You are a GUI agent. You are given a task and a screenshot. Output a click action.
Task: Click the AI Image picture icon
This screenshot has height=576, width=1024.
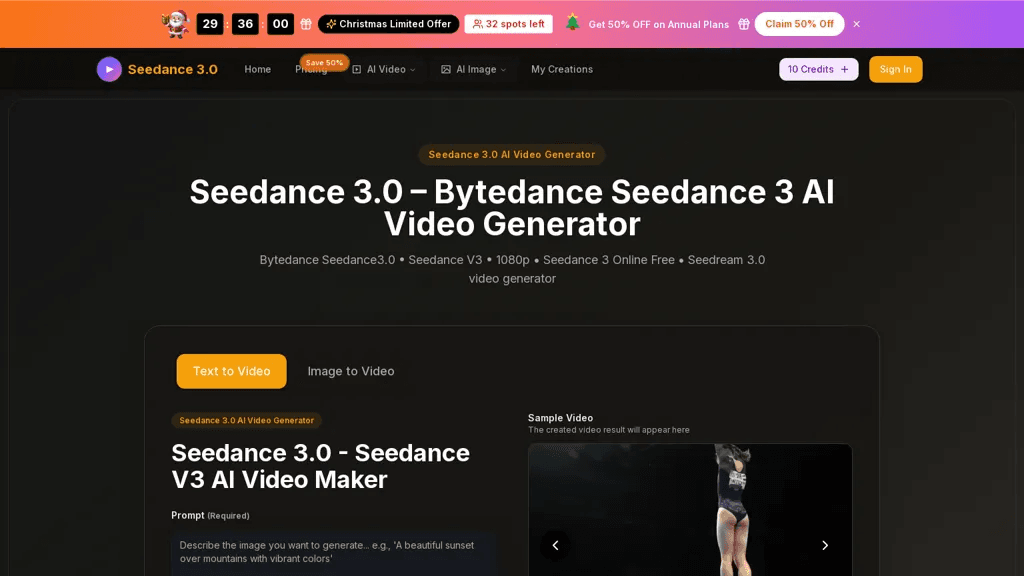tap(445, 69)
